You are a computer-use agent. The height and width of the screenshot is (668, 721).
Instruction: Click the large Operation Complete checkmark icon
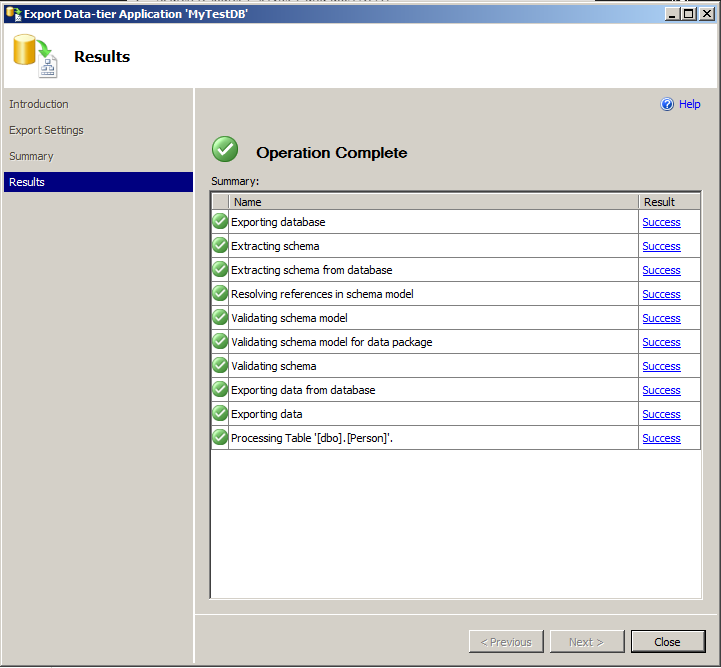click(x=225, y=150)
